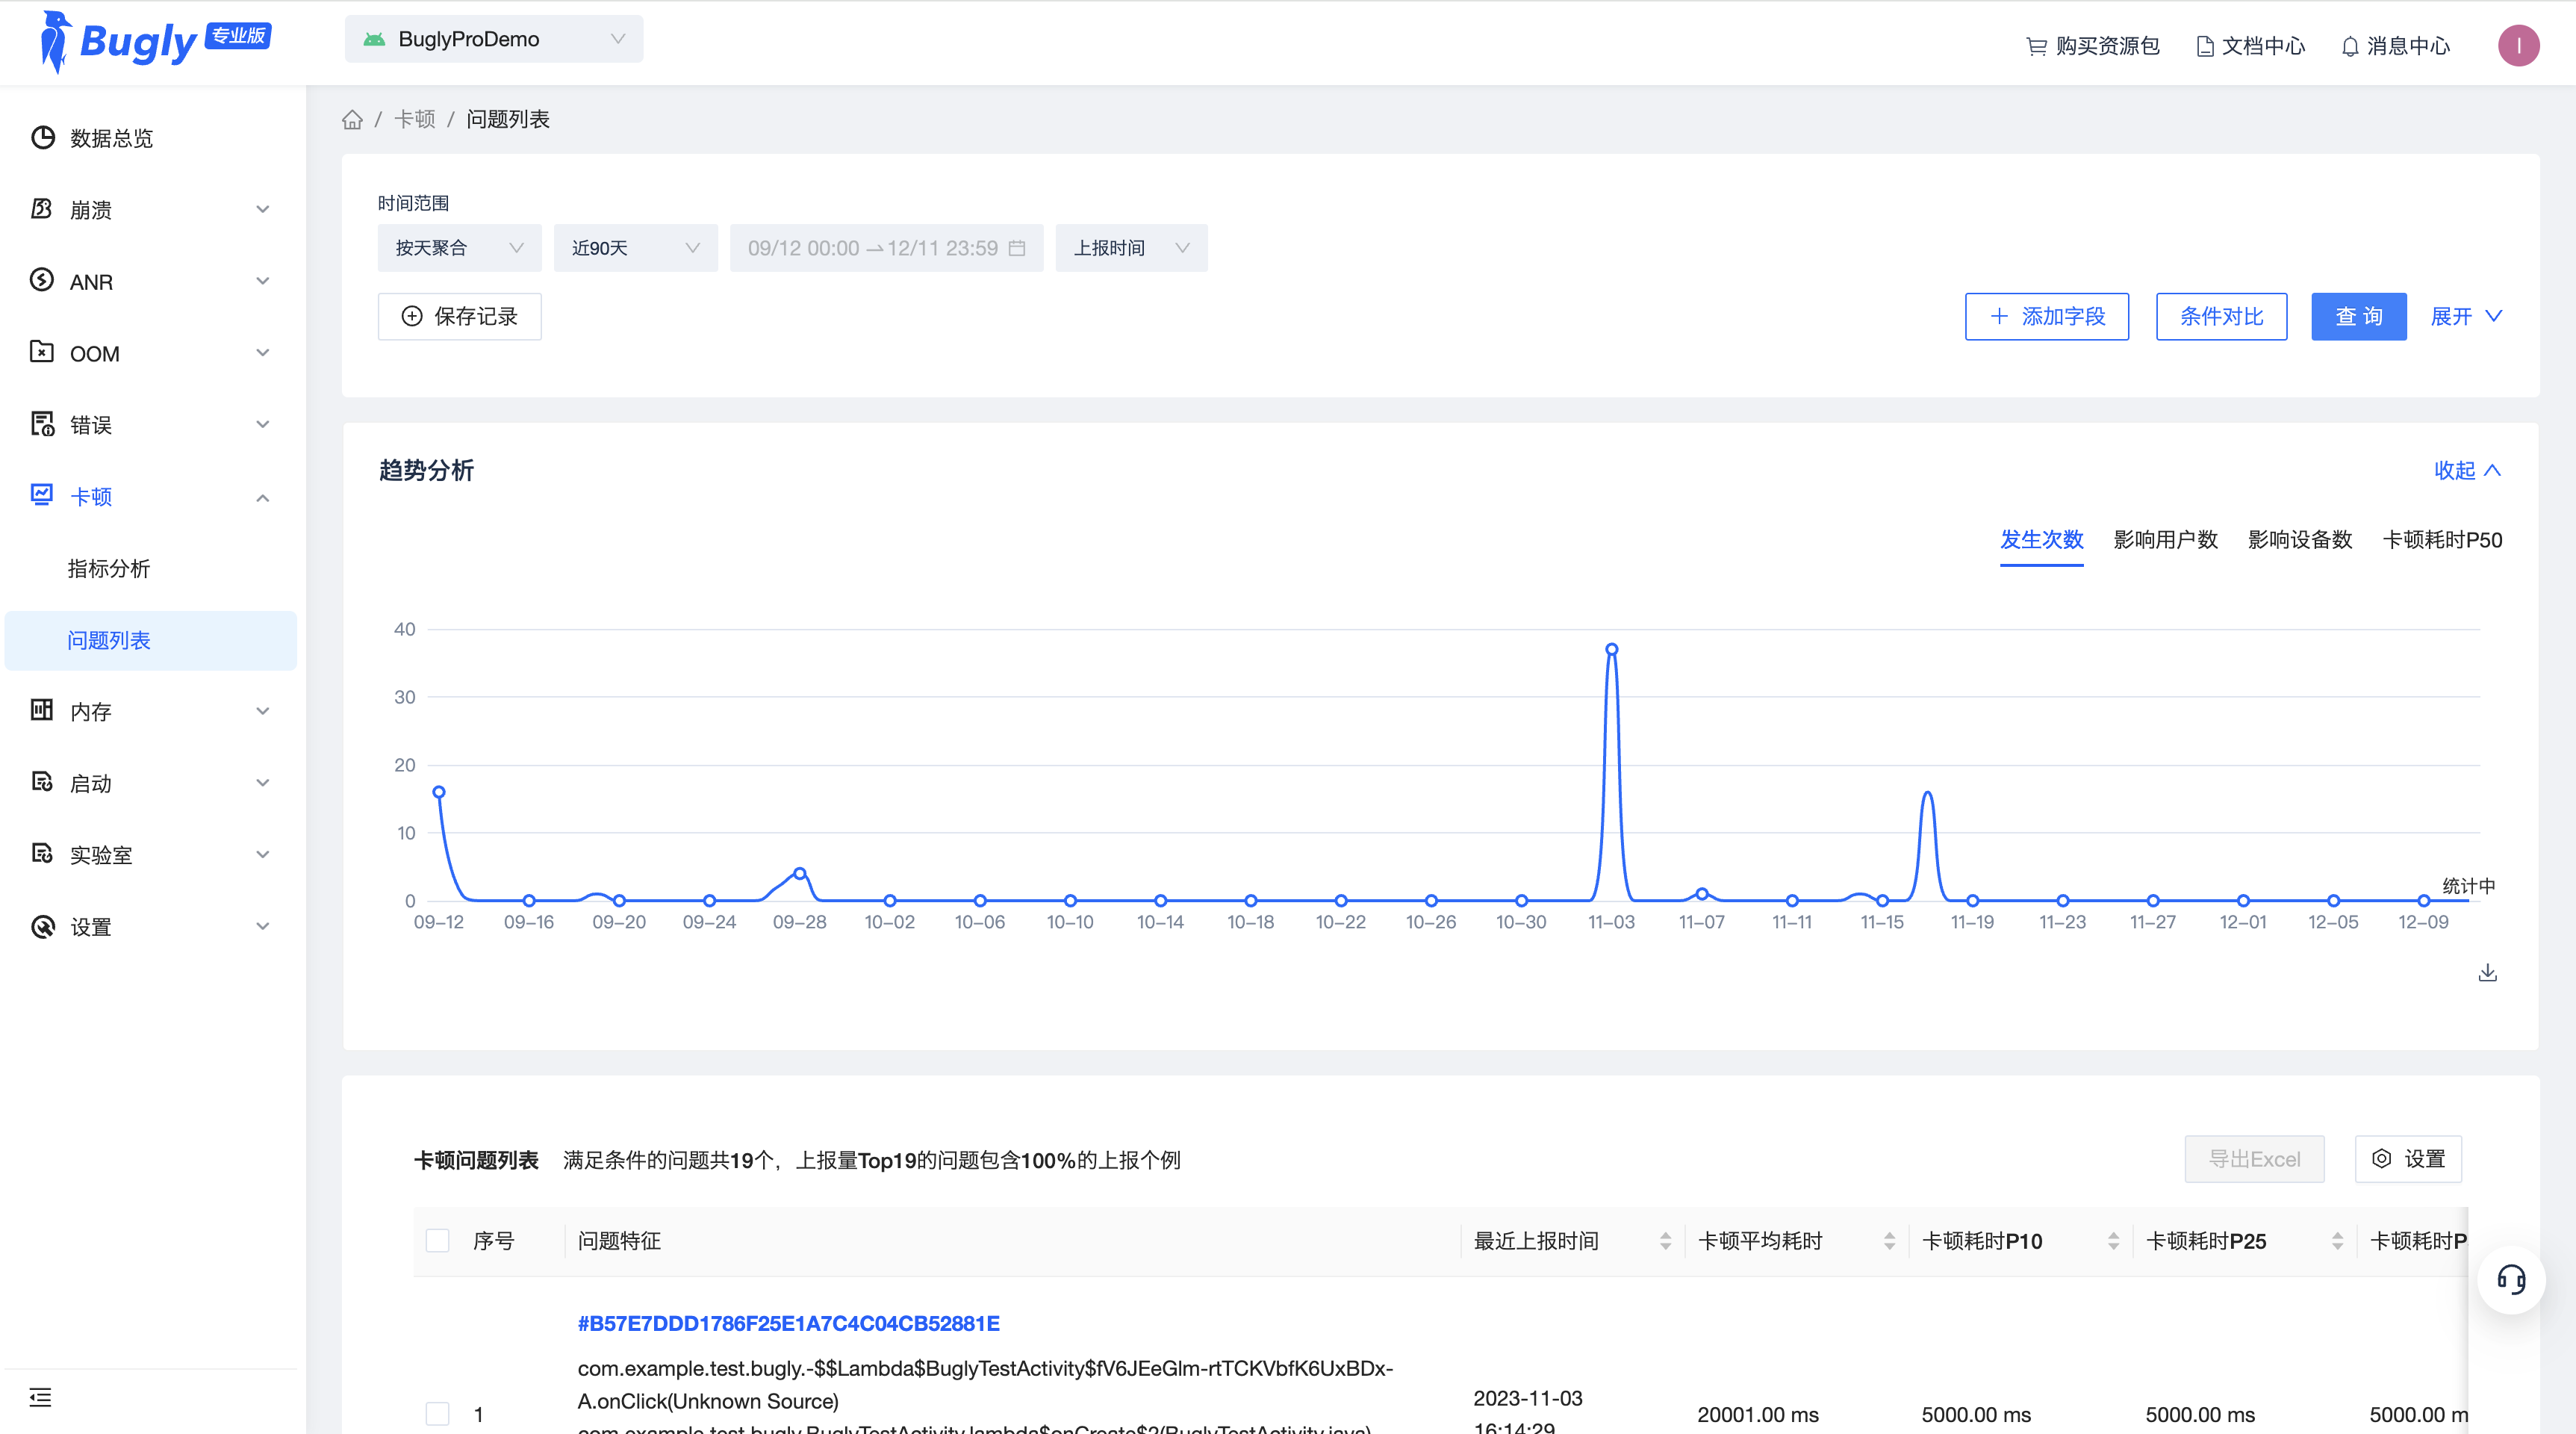Image resolution: width=2576 pixels, height=1434 pixels.
Task: Collapse the 卡顿 menu chevron
Action: [262, 497]
